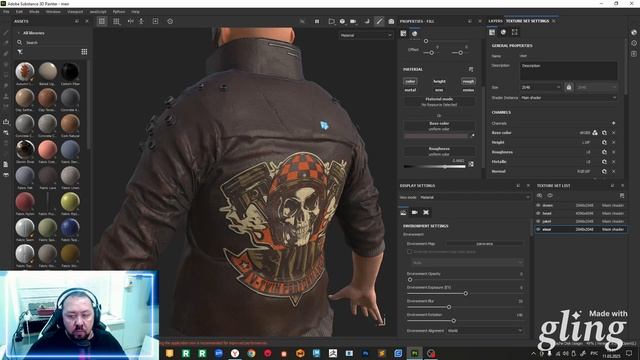Screen dimensions: 640x360
Task: Switch to the Layers tab
Action: click(x=496, y=21)
